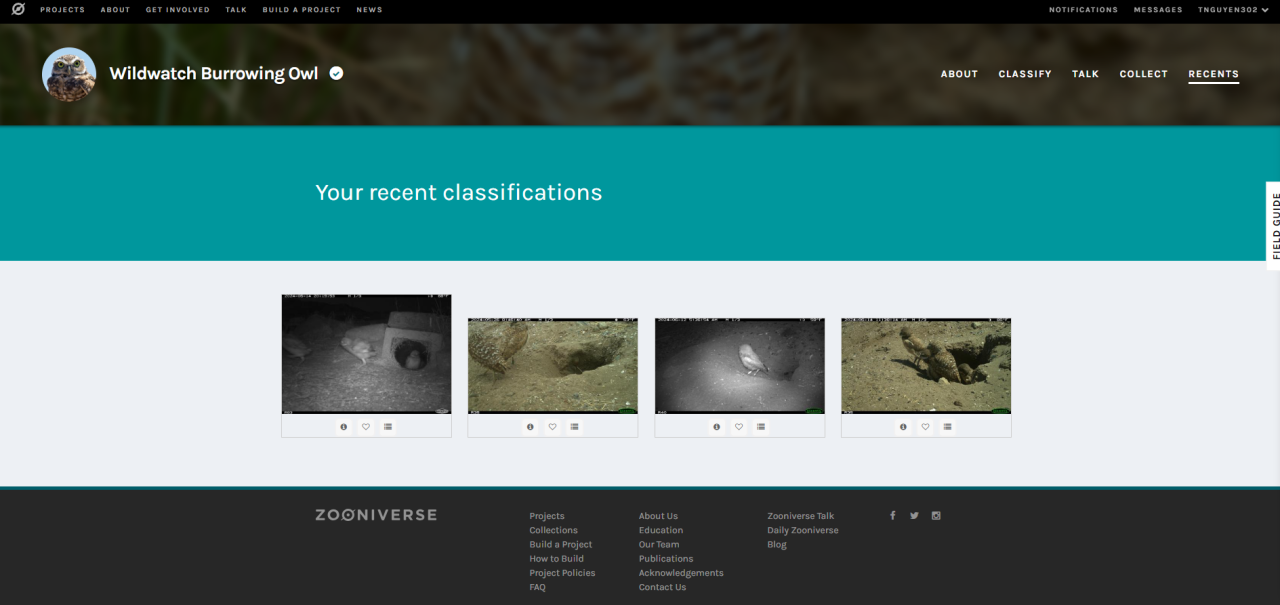Go to the project Recents tab
Image resolution: width=1280 pixels, height=605 pixels.
(x=1213, y=74)
